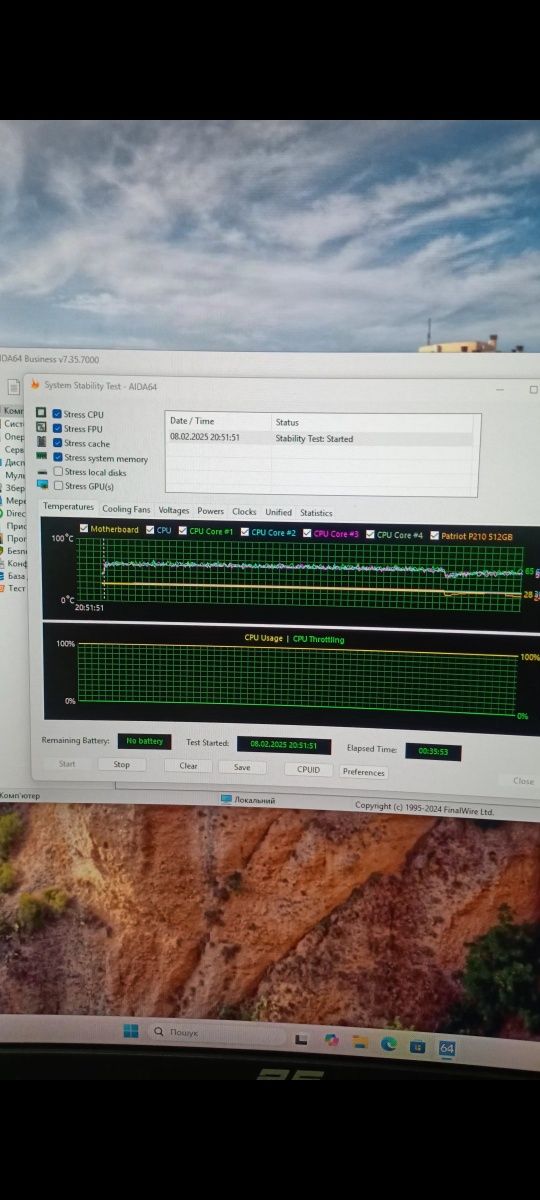
Task: Select the Stability Test: Started log row
Action: 323,438
